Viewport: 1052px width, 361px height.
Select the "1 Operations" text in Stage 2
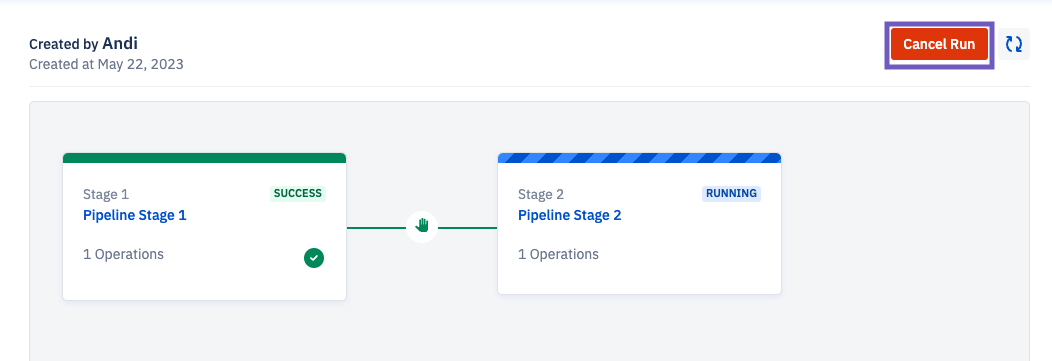click(558, 254)
